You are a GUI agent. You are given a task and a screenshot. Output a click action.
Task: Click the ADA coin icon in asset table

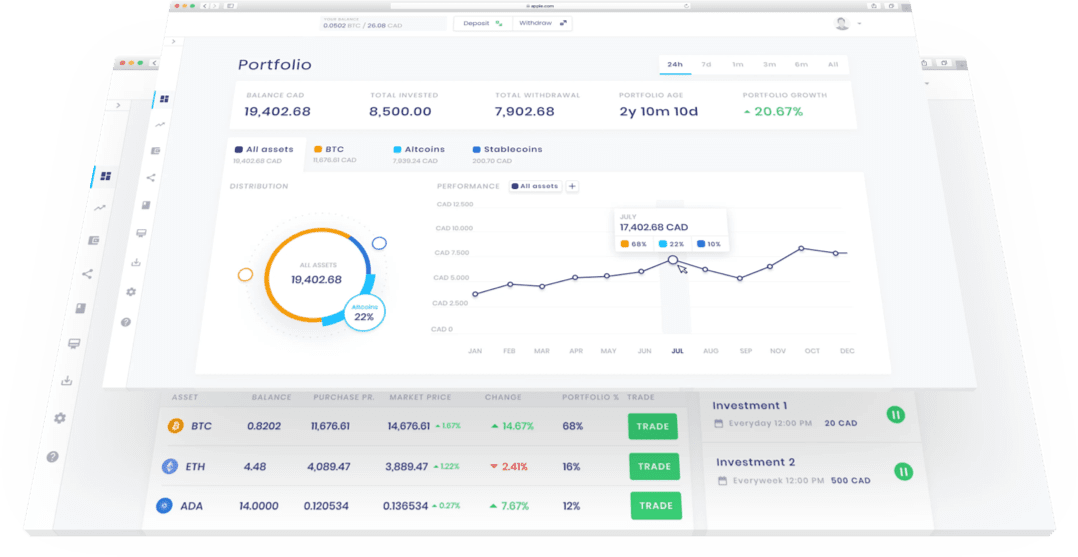pyautogui.click(x=164, y=506)
